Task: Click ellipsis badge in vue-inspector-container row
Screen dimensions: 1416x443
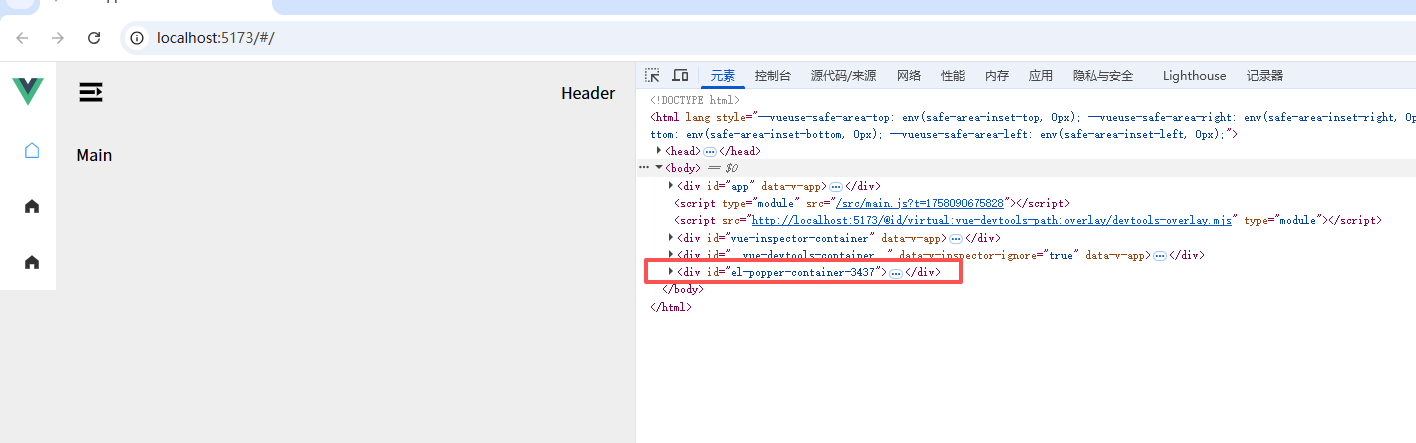Action: pyautogui.click(x=956, y=238)
